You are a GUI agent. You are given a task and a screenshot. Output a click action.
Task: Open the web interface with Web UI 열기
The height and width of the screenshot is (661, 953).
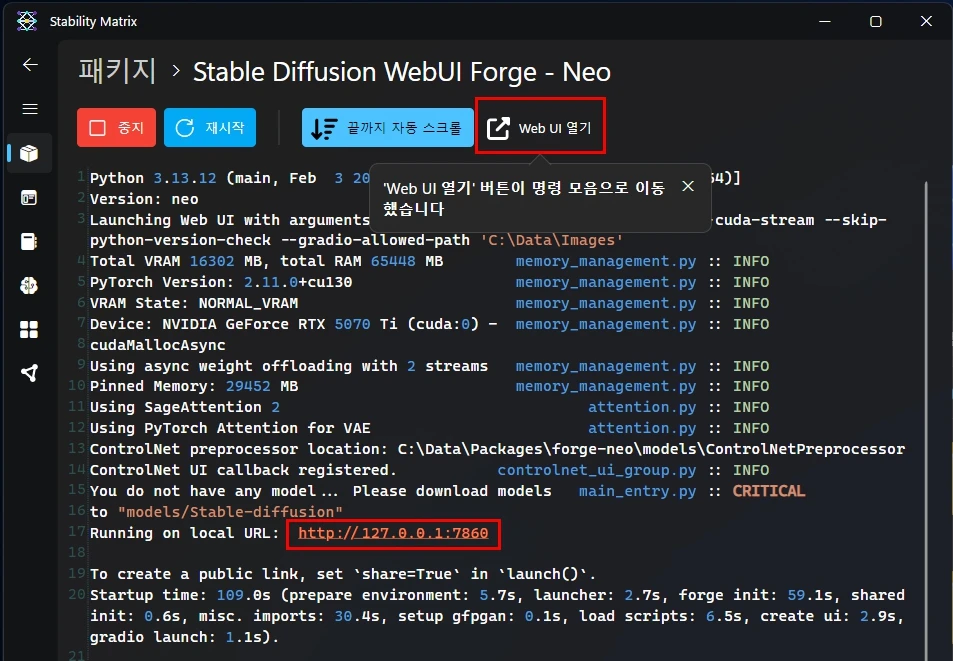(x=540, y=128)
